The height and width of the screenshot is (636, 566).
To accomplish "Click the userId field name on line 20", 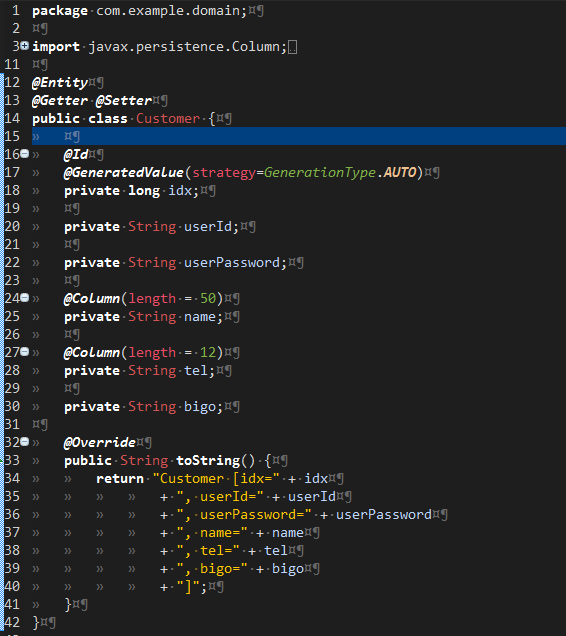I will (x=208, y=226).
